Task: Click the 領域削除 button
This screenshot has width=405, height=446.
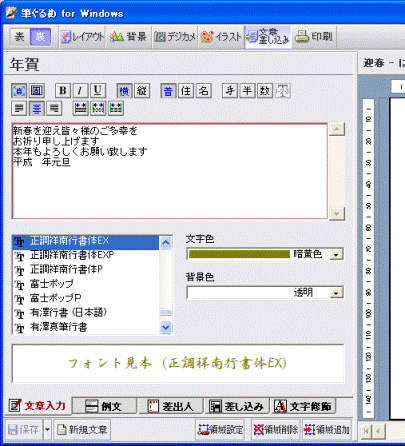Action: pyautogui.click(x=276, y=430)
